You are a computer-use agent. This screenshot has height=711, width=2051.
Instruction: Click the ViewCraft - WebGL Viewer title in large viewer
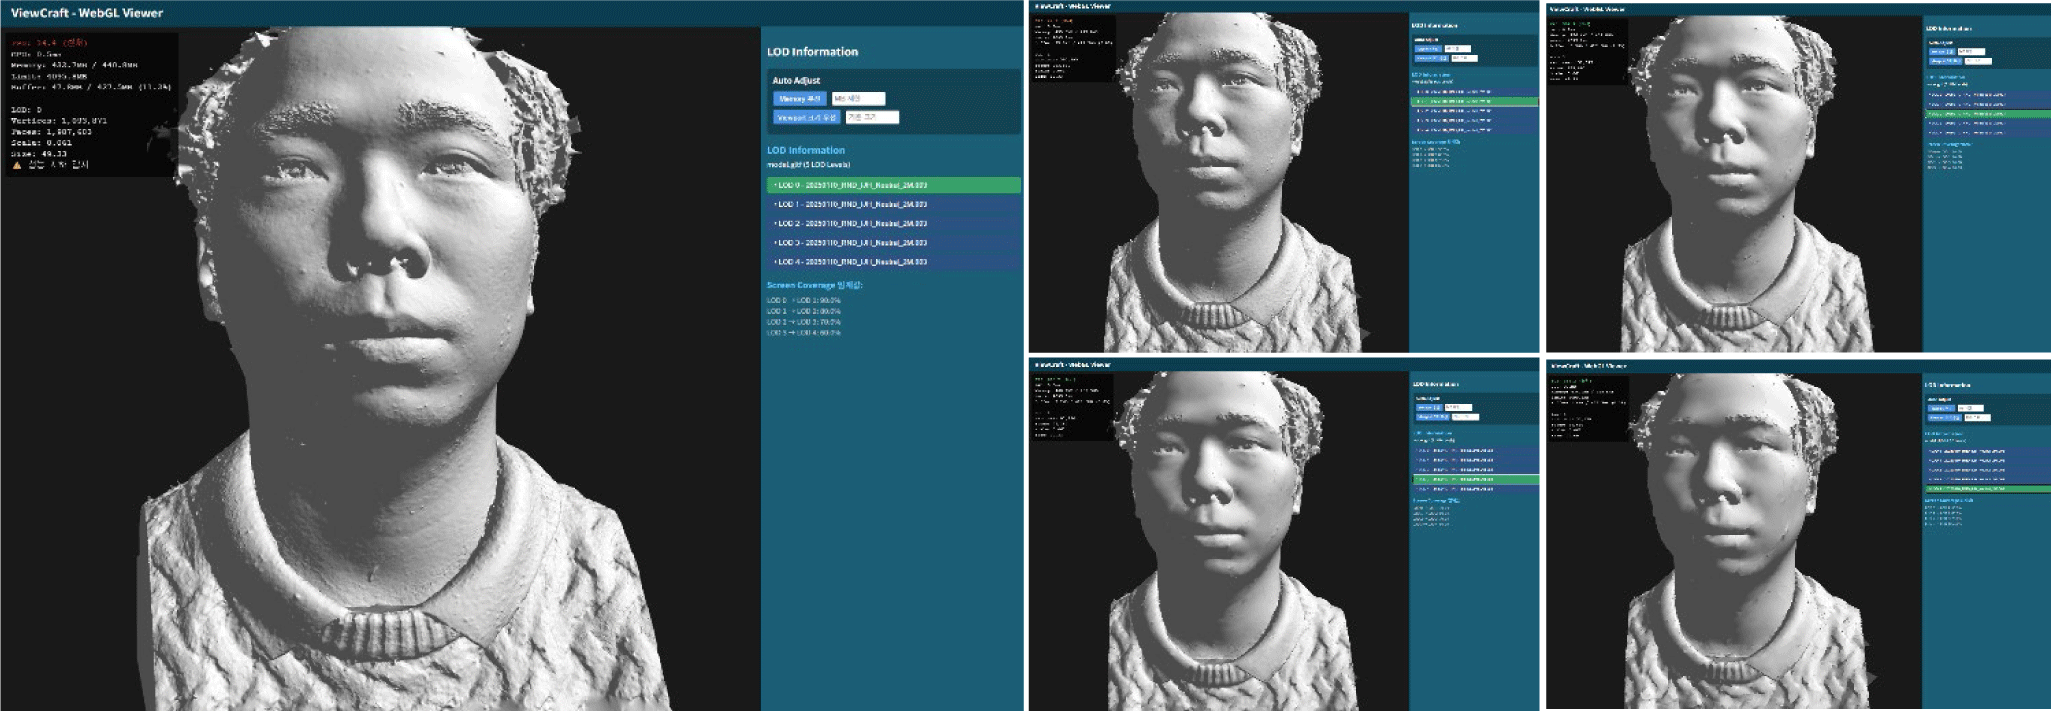pyautogui.click(x=87, y=13)
